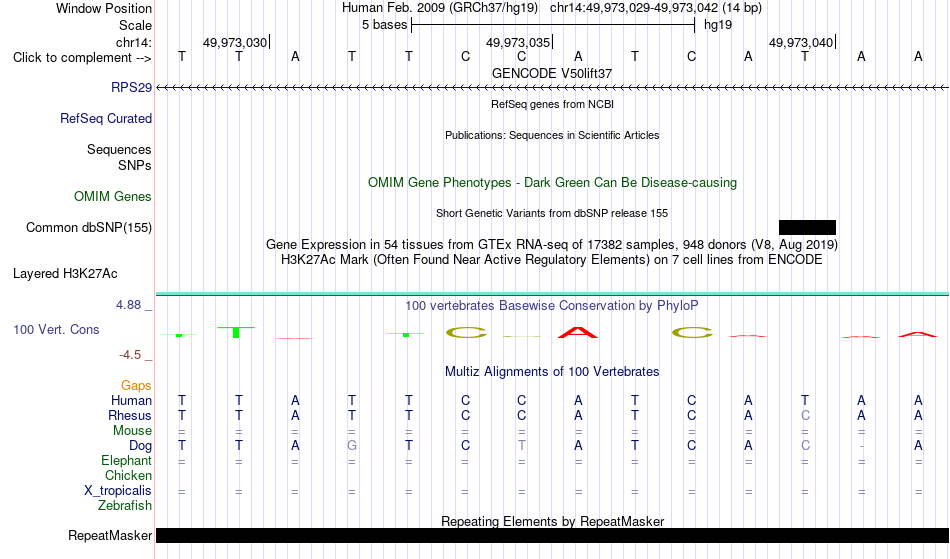
Task: Click the dash gap in the Dog row
Action: pyautogui.click(x=862, y=446)
